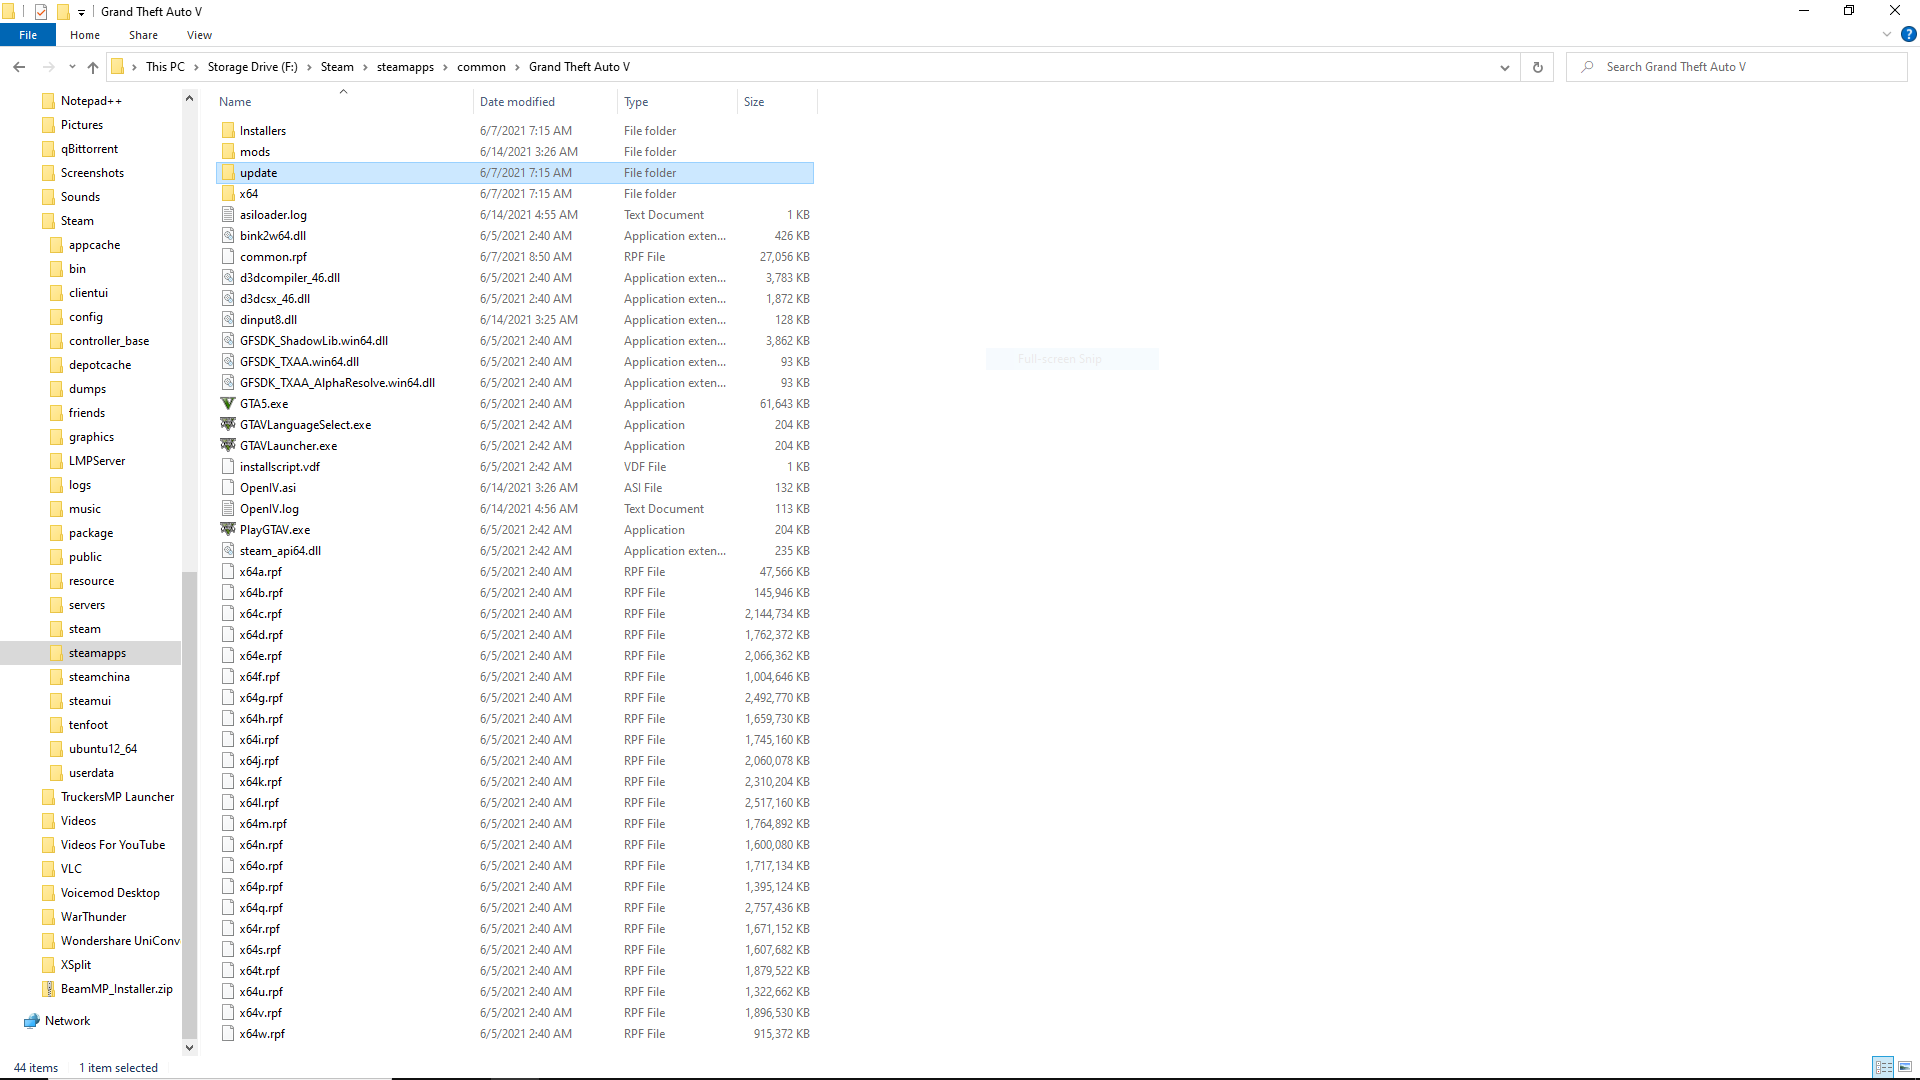Expand the ribbon with the chevron
The width and height of the screenshot is (1920, 1080).
coord(1886,34)
